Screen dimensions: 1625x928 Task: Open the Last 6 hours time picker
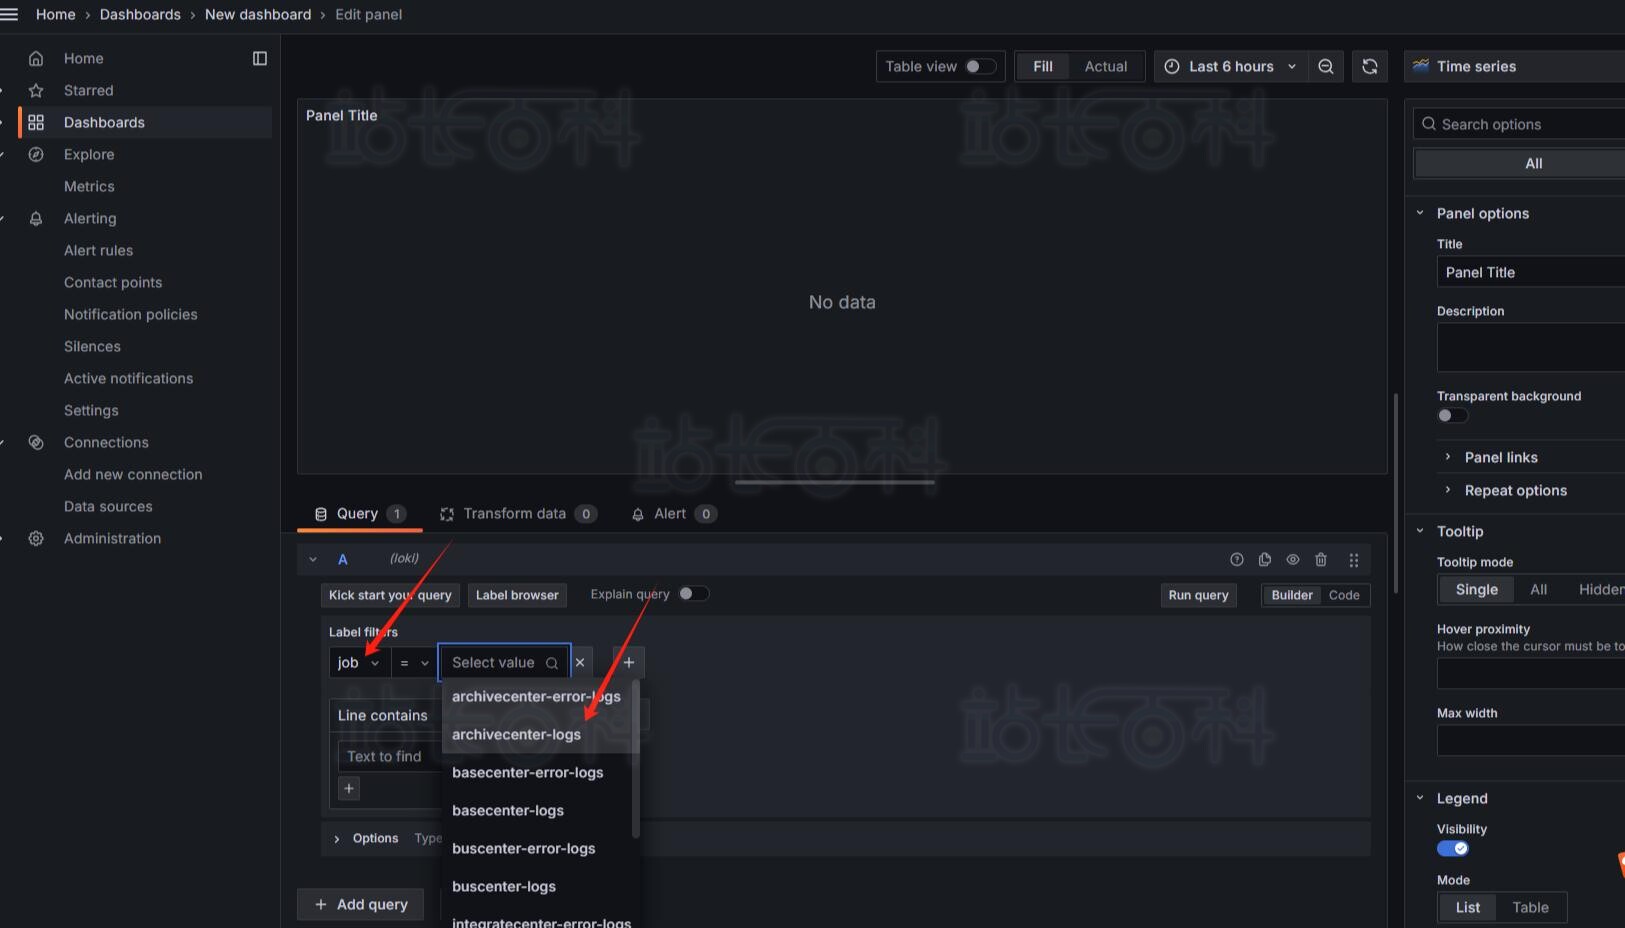pos(1231,66)
